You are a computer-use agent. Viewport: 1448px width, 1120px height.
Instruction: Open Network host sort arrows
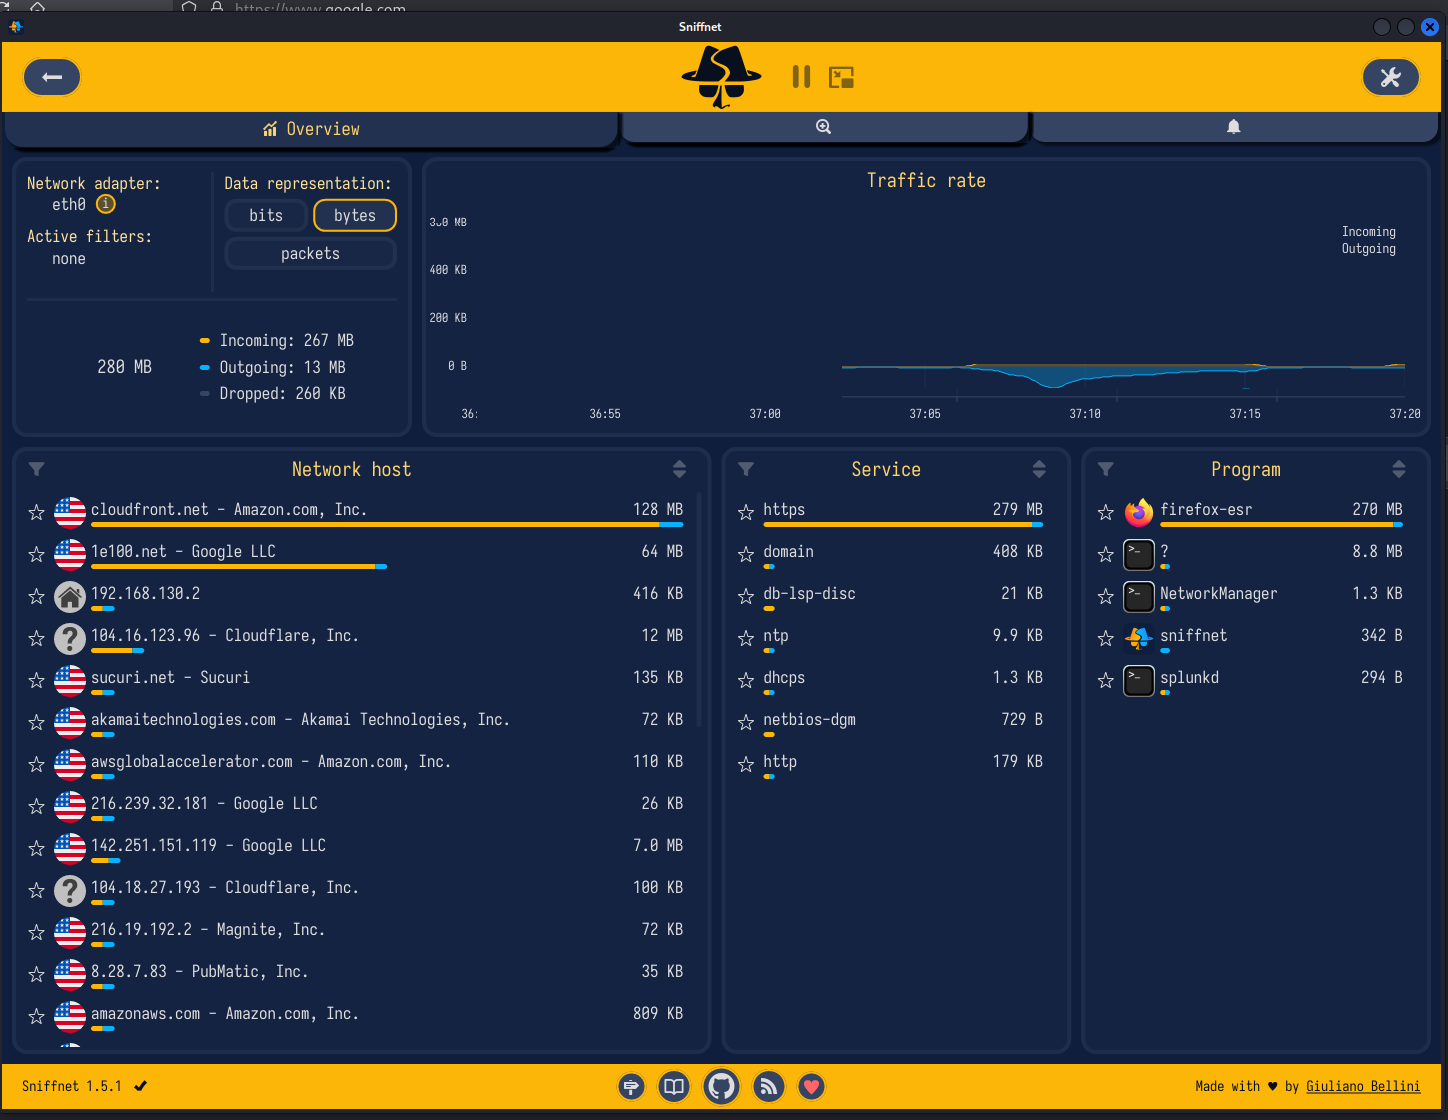pos(679,469)
